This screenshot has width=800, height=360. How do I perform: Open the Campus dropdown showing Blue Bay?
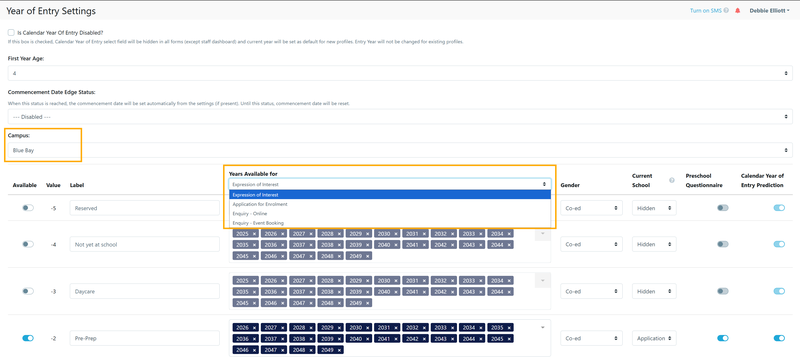(x=400, y=150)
